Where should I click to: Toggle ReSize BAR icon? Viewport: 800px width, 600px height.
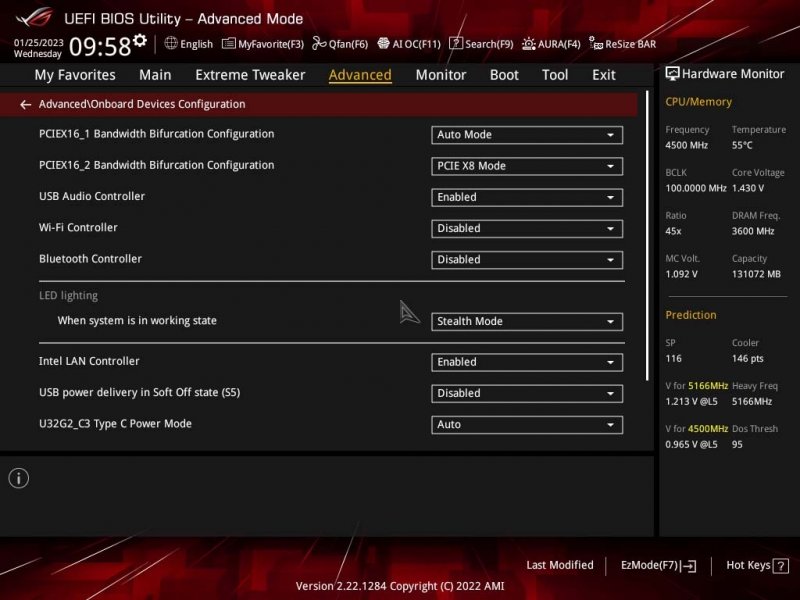[x=596, y=43]
